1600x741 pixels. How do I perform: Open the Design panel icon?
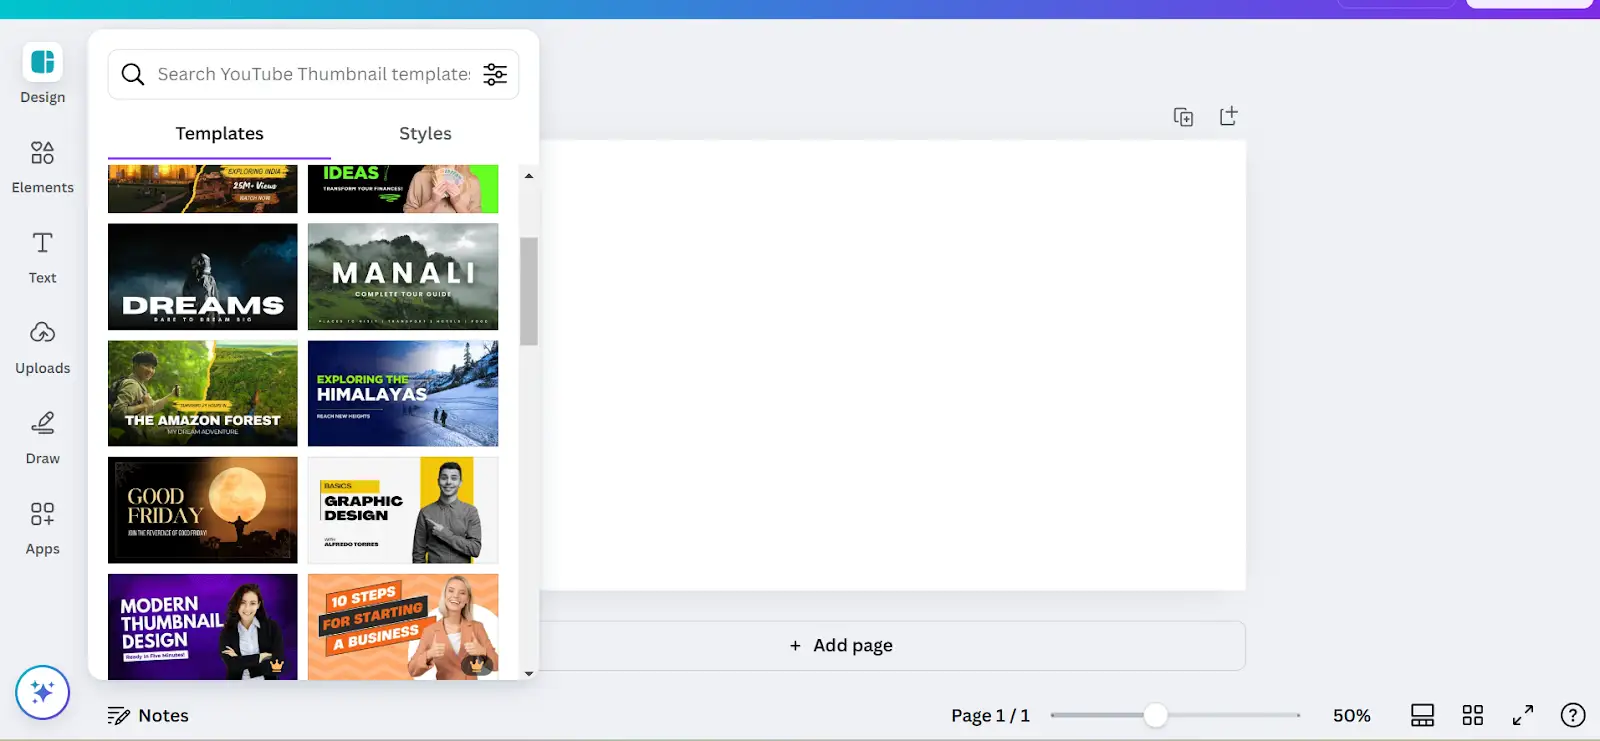(x=42, y=62)
